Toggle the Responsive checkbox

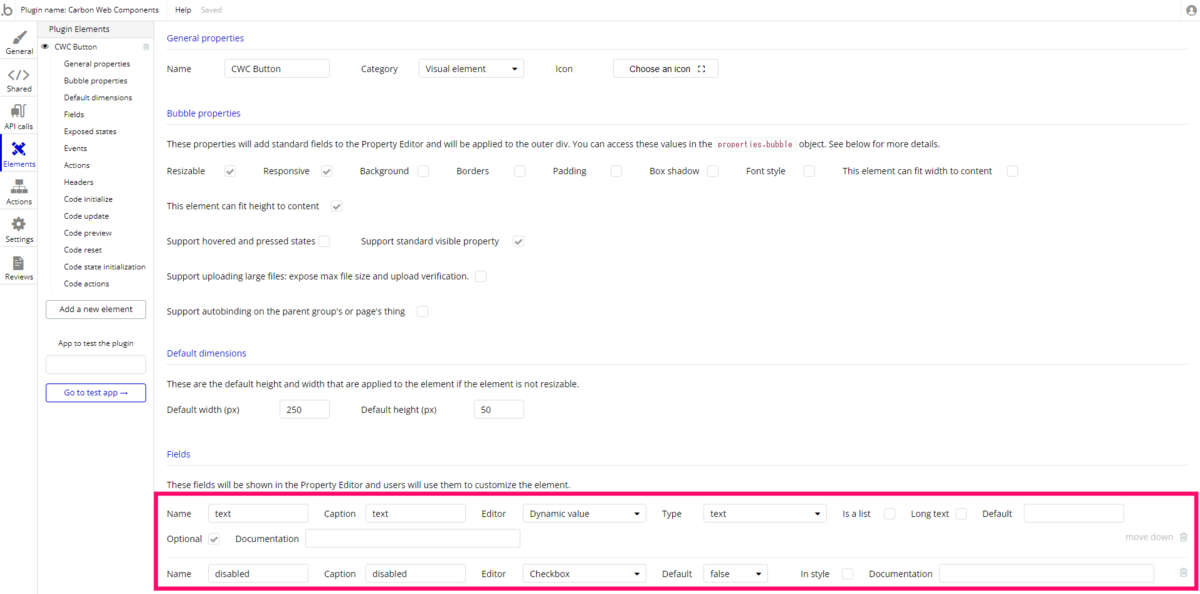pos(327,171)
